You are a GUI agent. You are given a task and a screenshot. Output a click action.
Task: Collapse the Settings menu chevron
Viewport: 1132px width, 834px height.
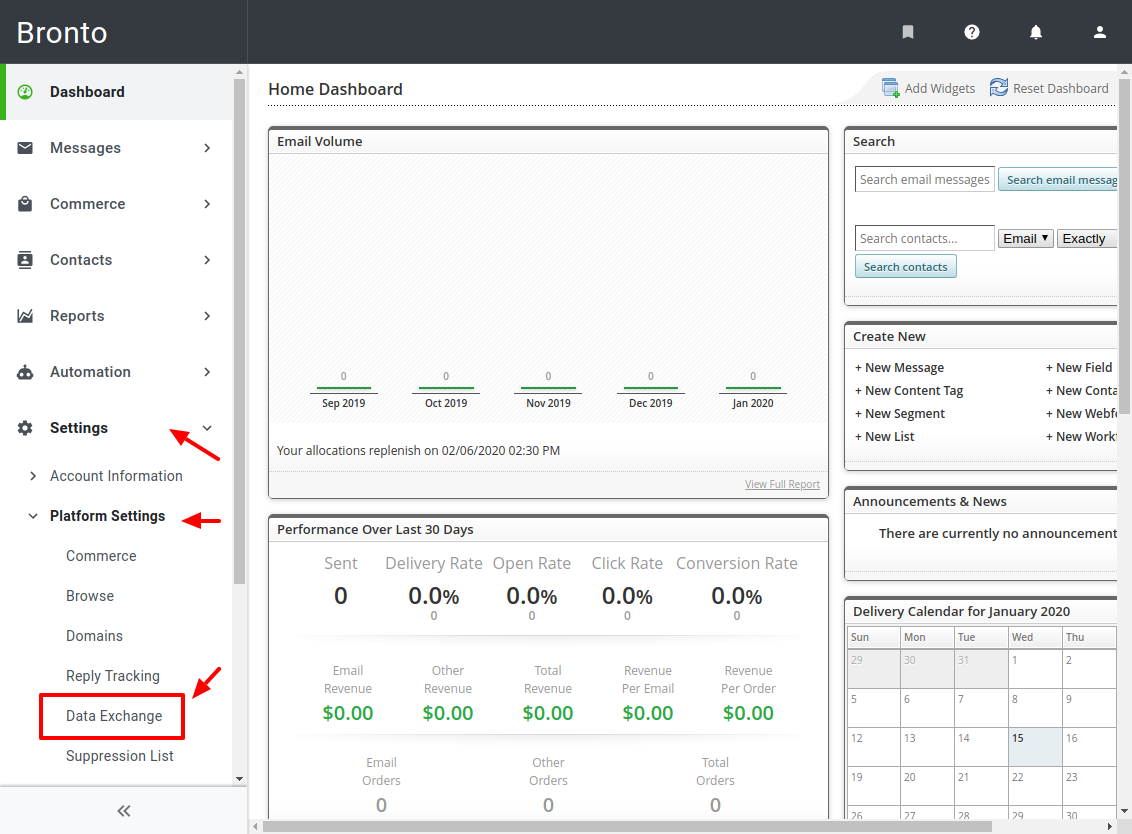pyautogui.click(x=207, y=427)
